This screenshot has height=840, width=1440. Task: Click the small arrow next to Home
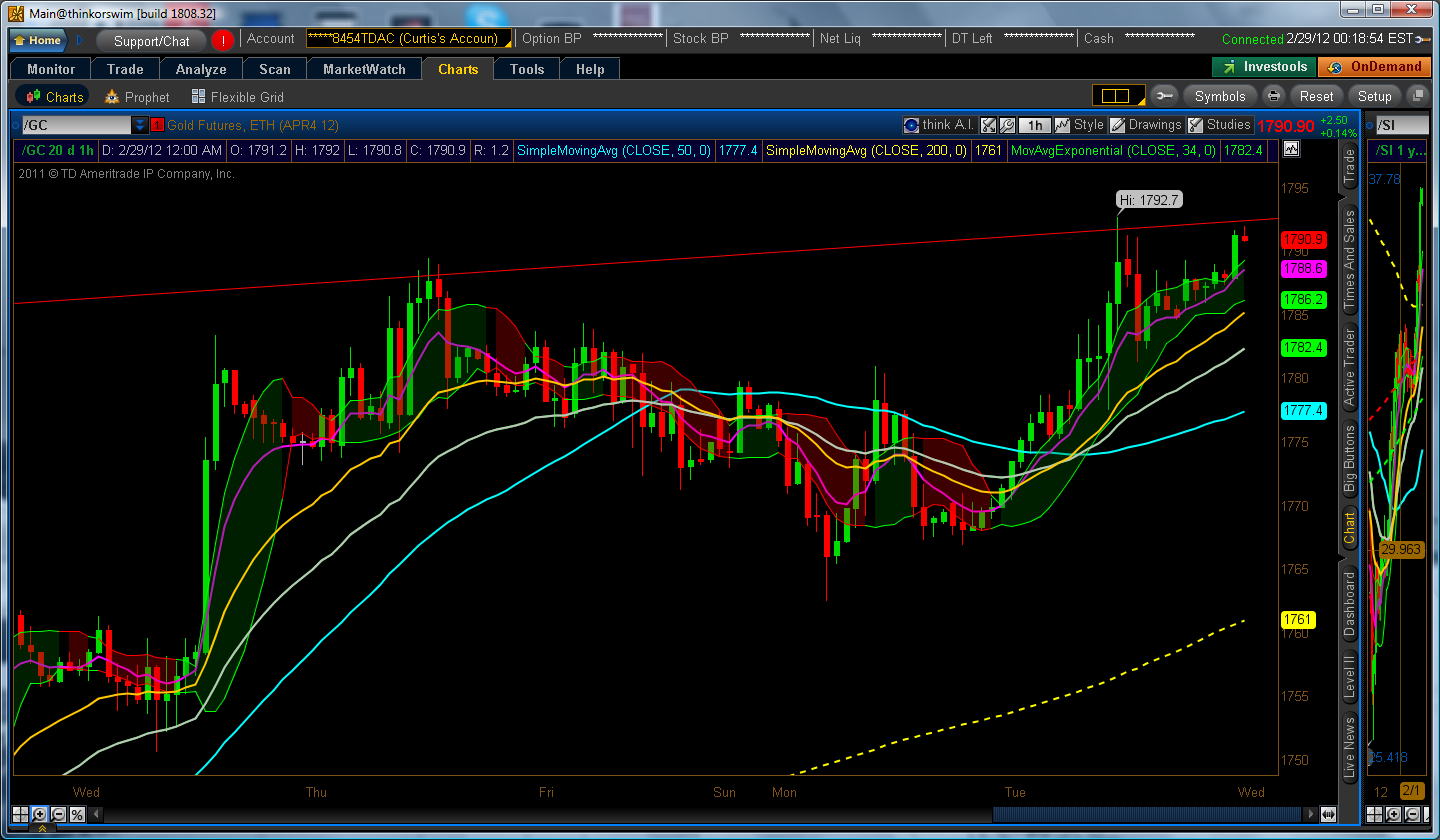(80, 41)
